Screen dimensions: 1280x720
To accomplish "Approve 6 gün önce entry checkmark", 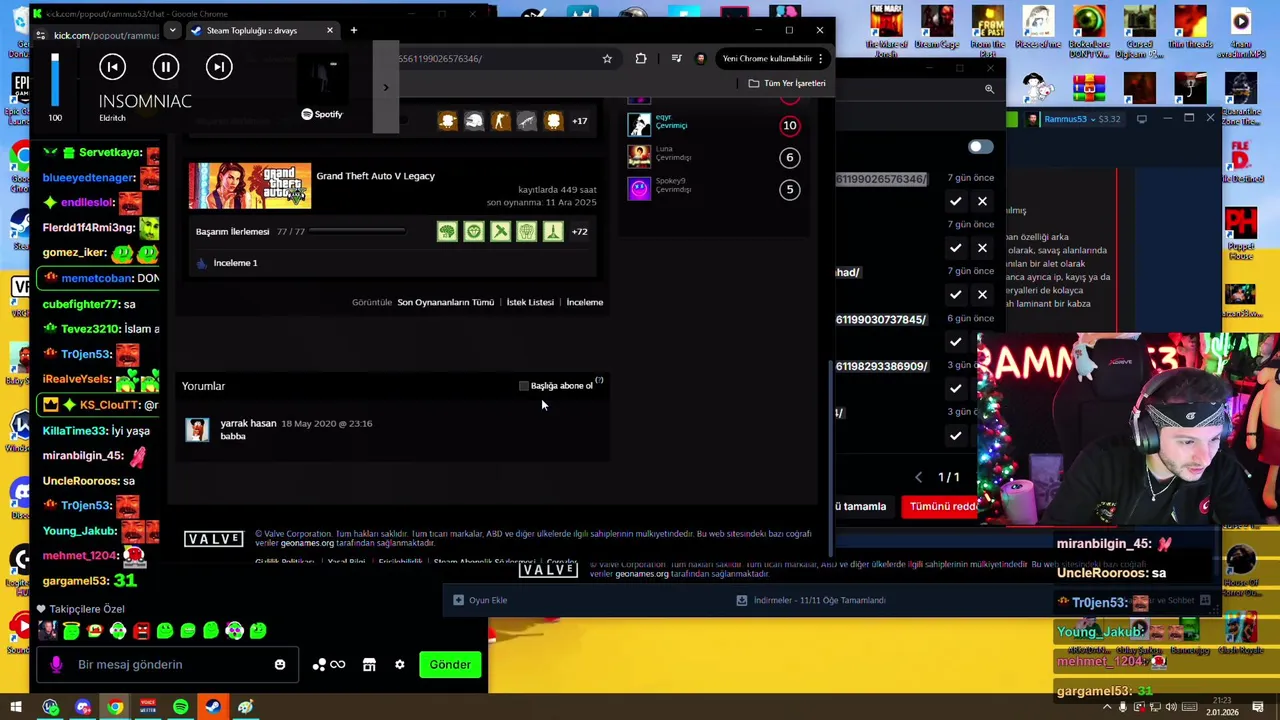I will (955, 342).
